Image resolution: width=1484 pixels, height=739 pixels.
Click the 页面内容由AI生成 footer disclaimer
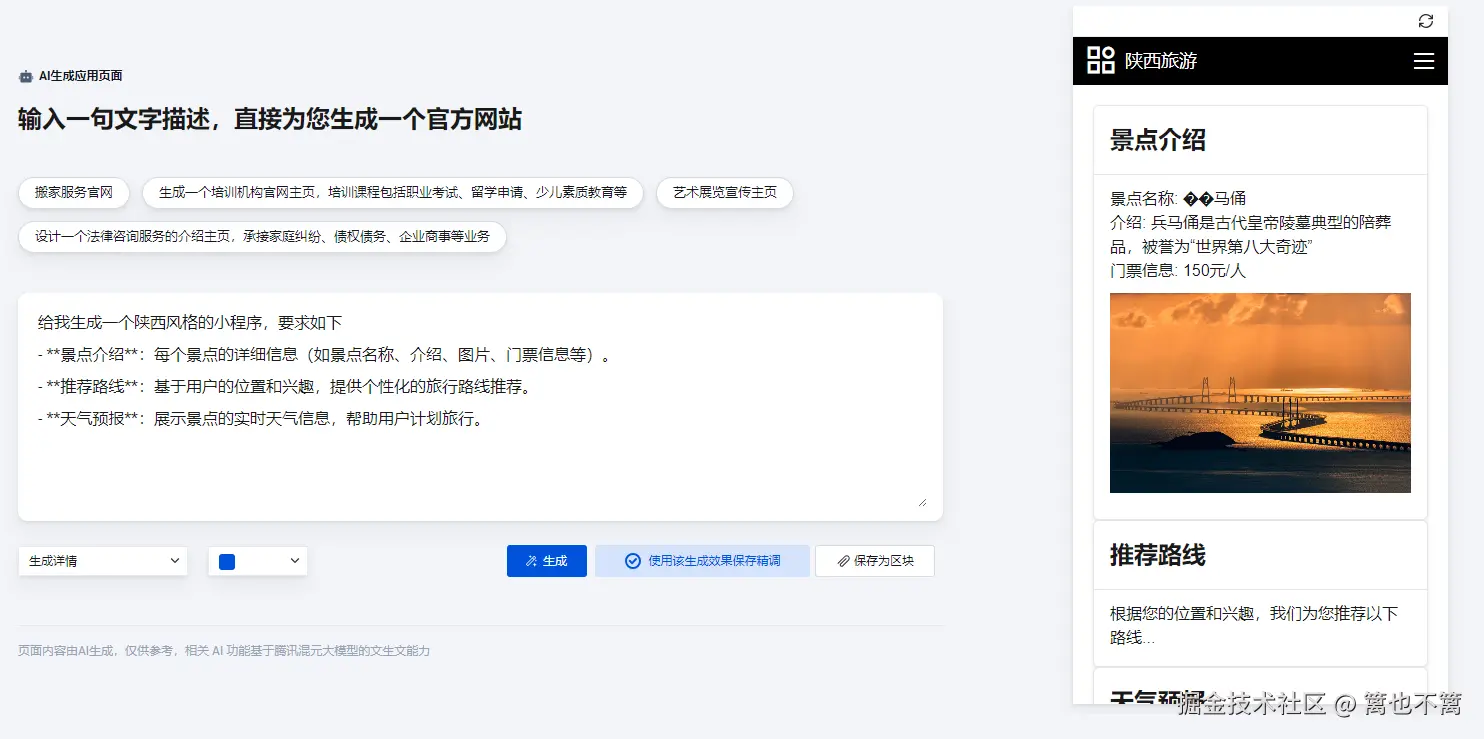coord(224,651)
